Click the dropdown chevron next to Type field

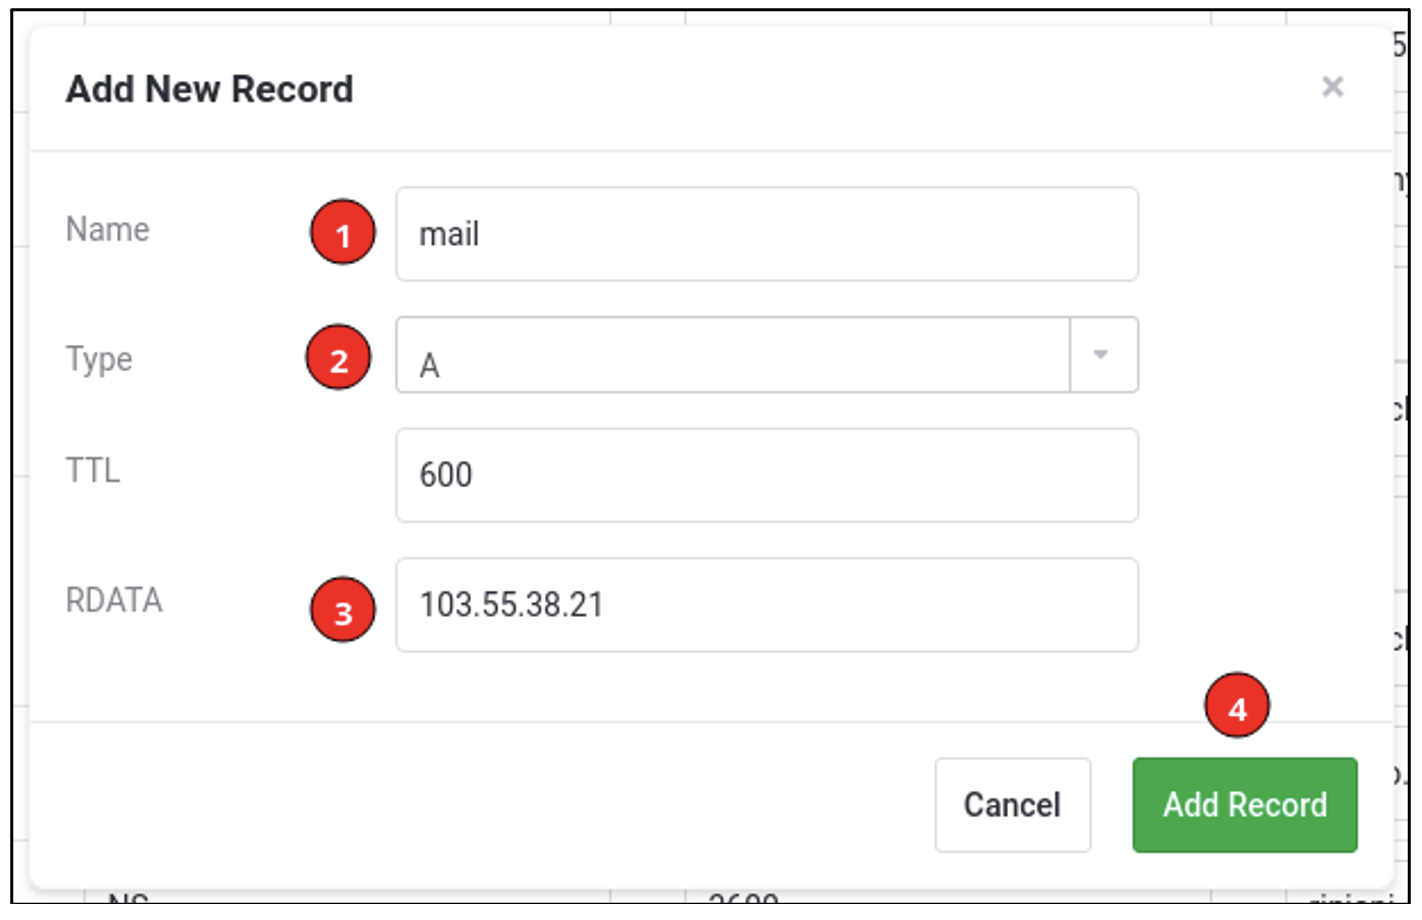click(x=1100, y=355)
